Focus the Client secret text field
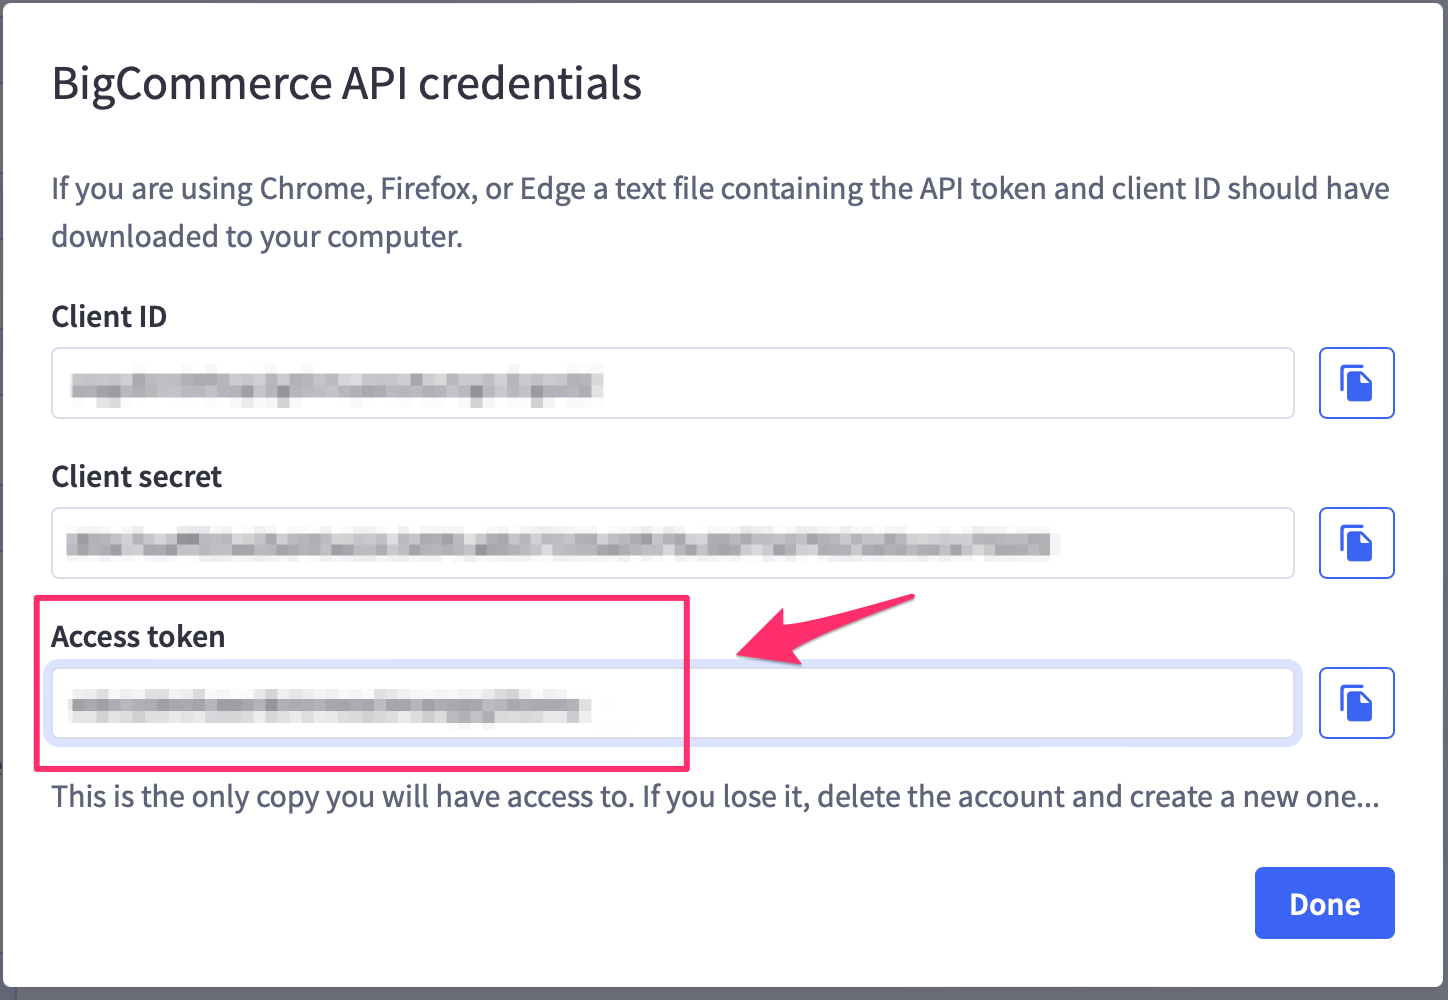The image size is (1448, 1000). point(673,543)
